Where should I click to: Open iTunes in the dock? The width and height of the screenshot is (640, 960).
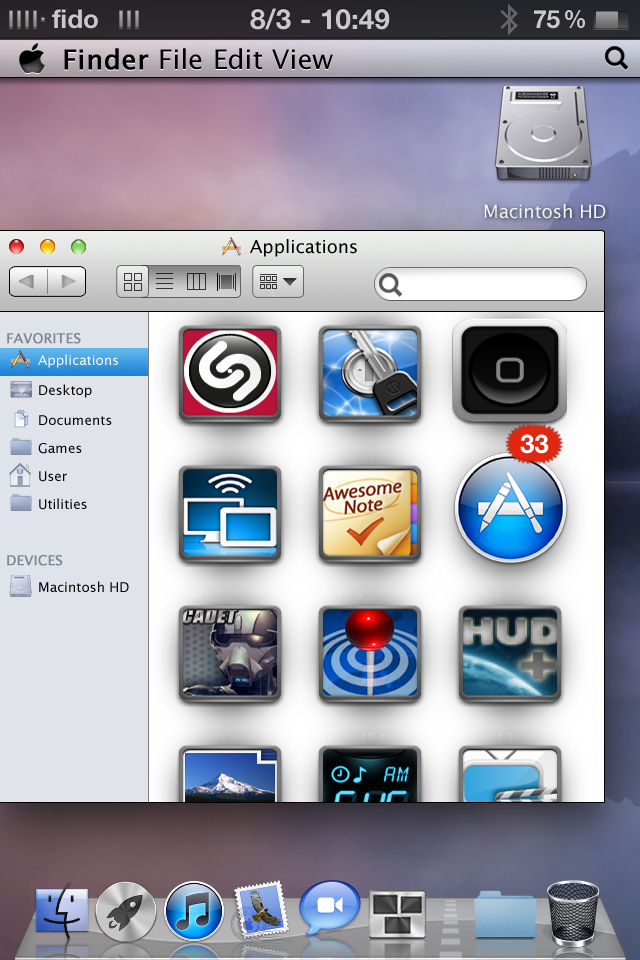194,912
